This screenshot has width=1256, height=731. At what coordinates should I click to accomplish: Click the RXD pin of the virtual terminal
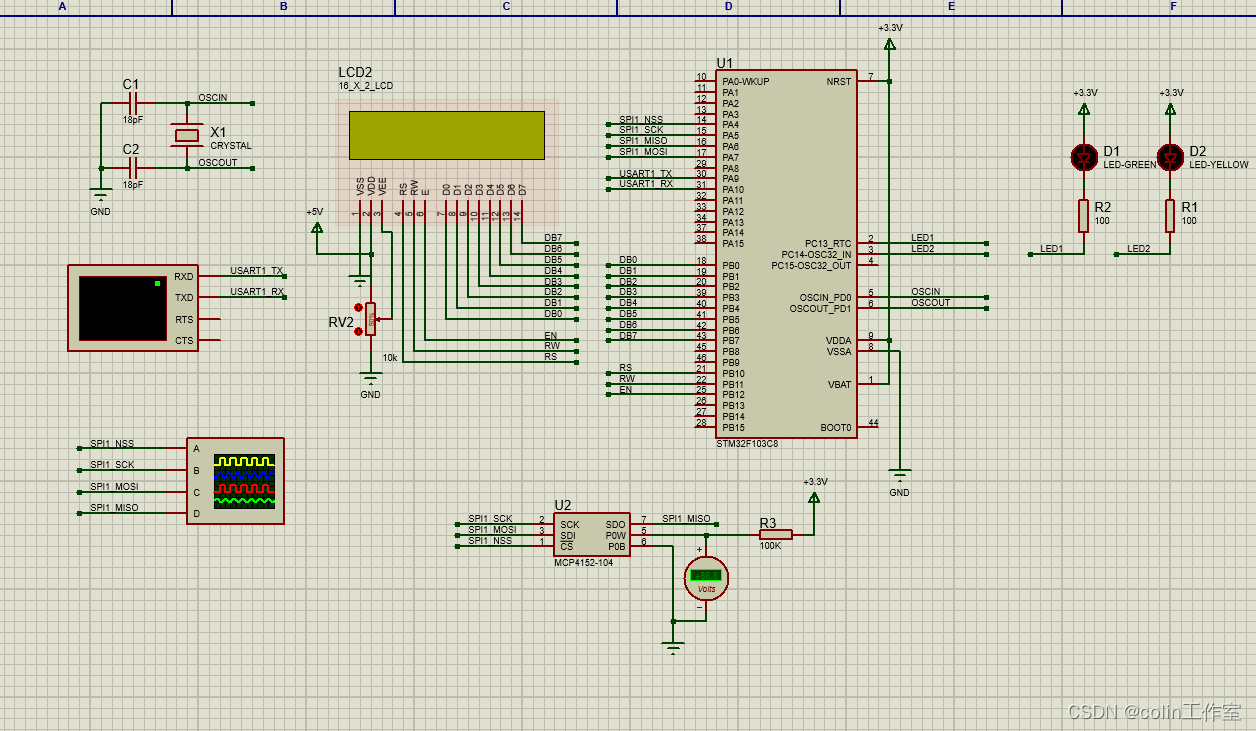tap(184, 277)
